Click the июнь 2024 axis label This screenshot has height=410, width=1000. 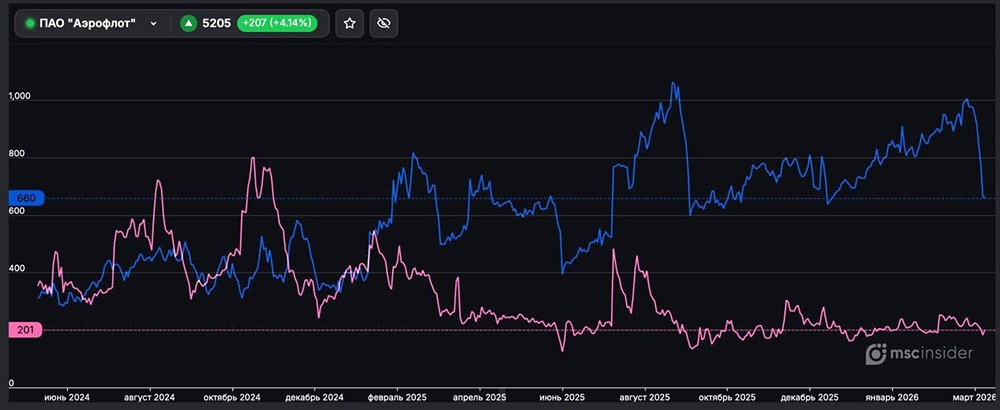[65, 397]
